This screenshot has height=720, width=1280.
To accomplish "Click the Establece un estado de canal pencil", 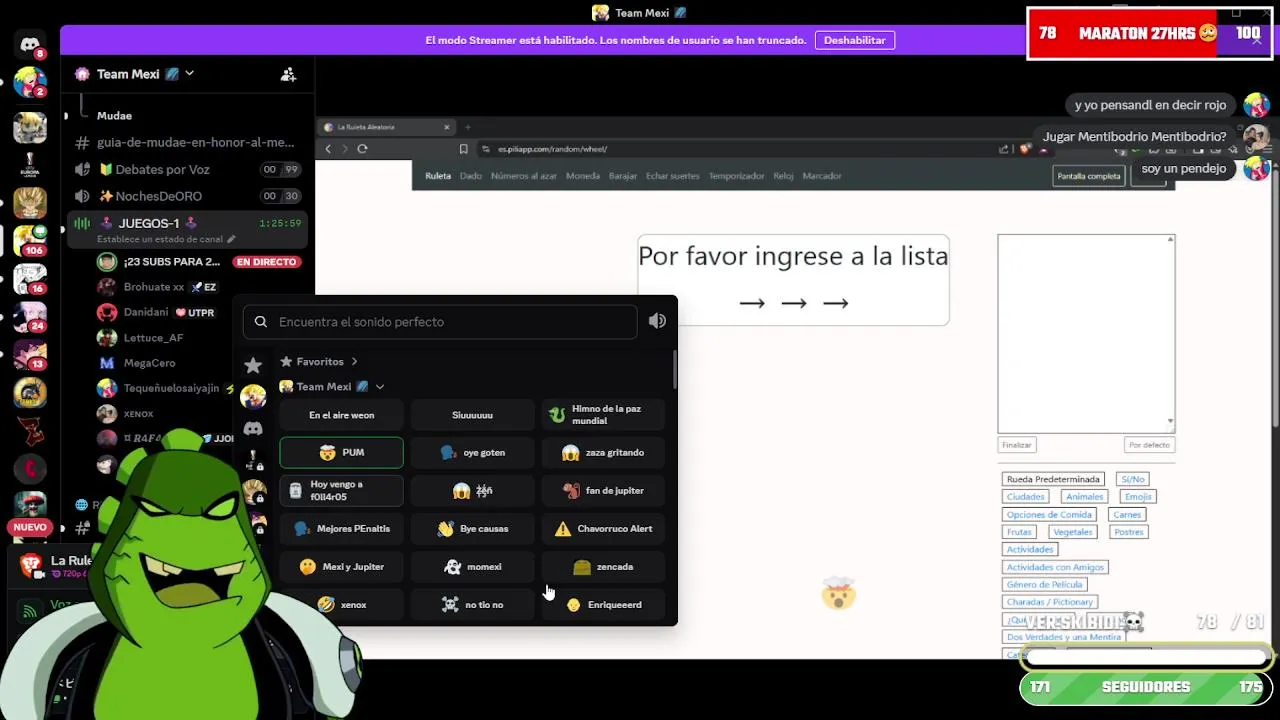I will tap(231, 239).
